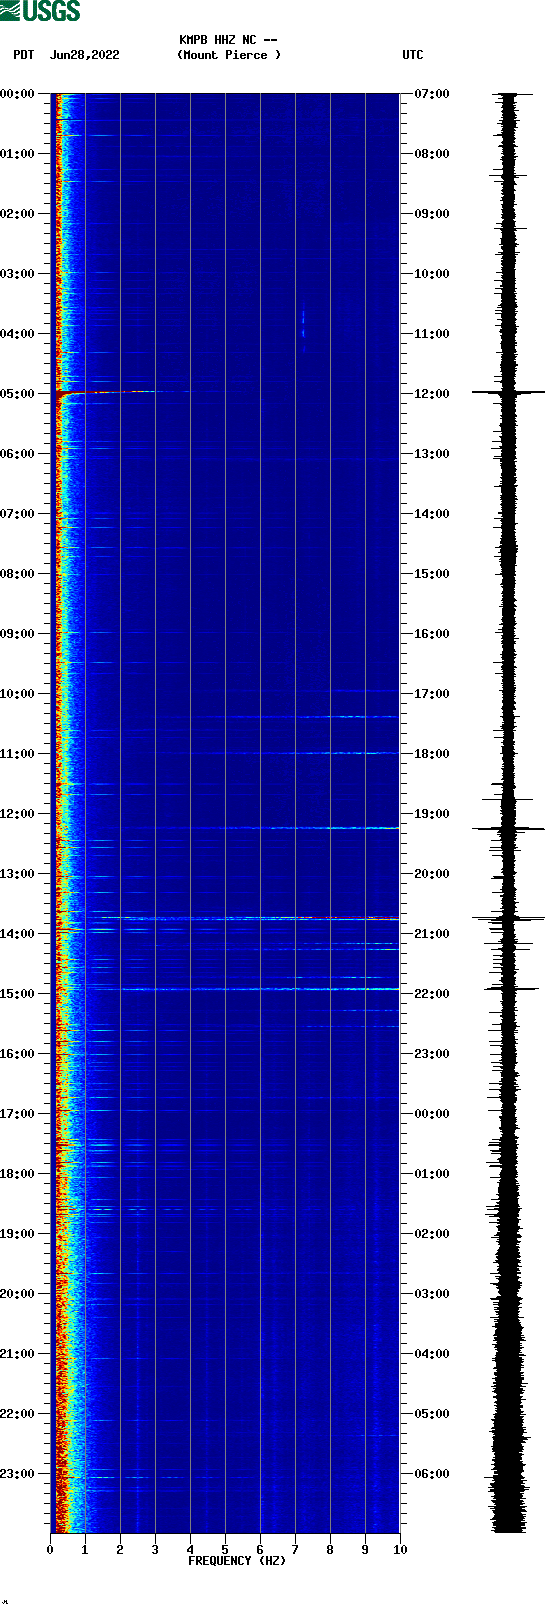Click the 23:00 PDT time label
This screenshot has height=1613, width=552.
click(17, 1474)
